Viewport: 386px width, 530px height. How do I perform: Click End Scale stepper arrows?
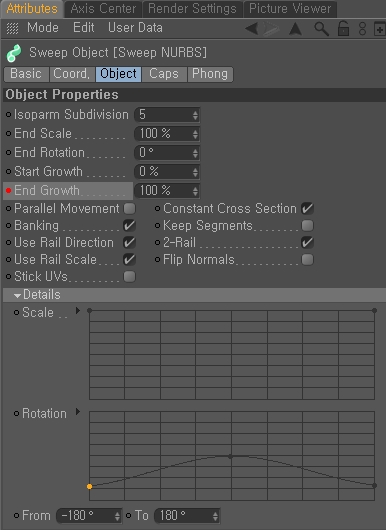click(195, 134)
